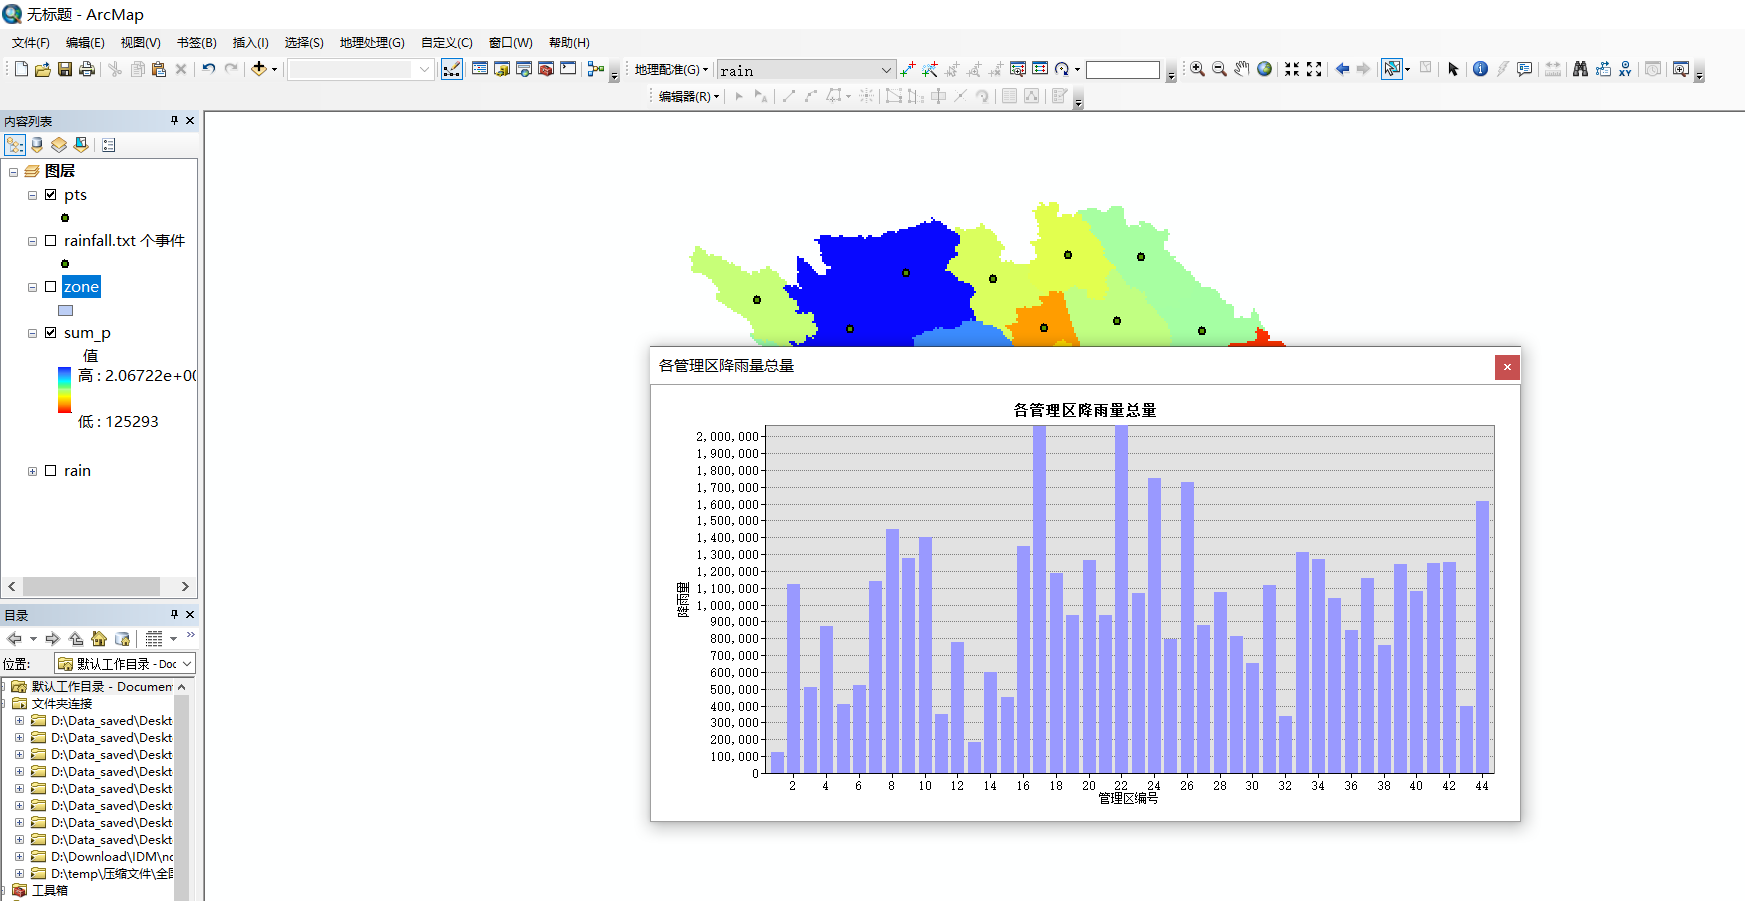Switch to List By Selection view
Screen dimensions: 1745x901
[x=81, y=145]
